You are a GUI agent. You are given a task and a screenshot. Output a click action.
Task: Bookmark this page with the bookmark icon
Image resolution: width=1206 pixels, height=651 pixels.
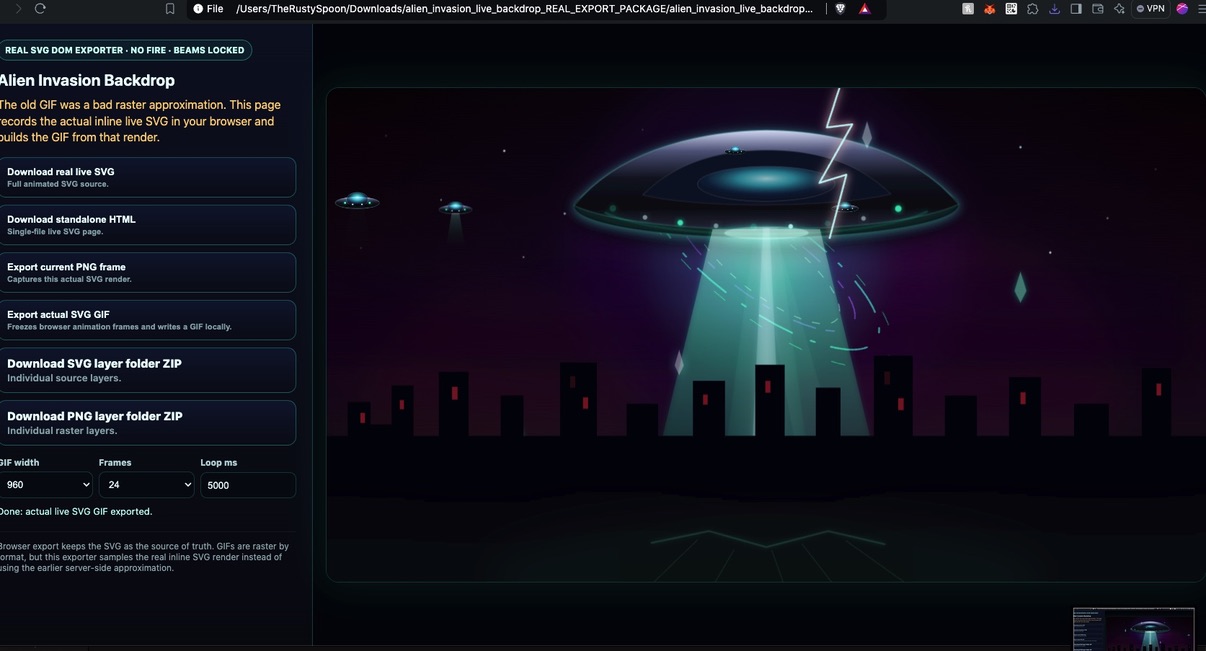pos(170,8)
